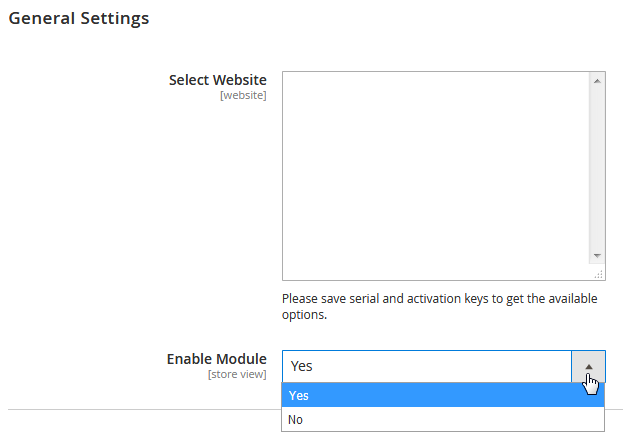Choose "No" from the Enable Module options
The height and width of the screenshot is (435, 623).
point(443,420)
